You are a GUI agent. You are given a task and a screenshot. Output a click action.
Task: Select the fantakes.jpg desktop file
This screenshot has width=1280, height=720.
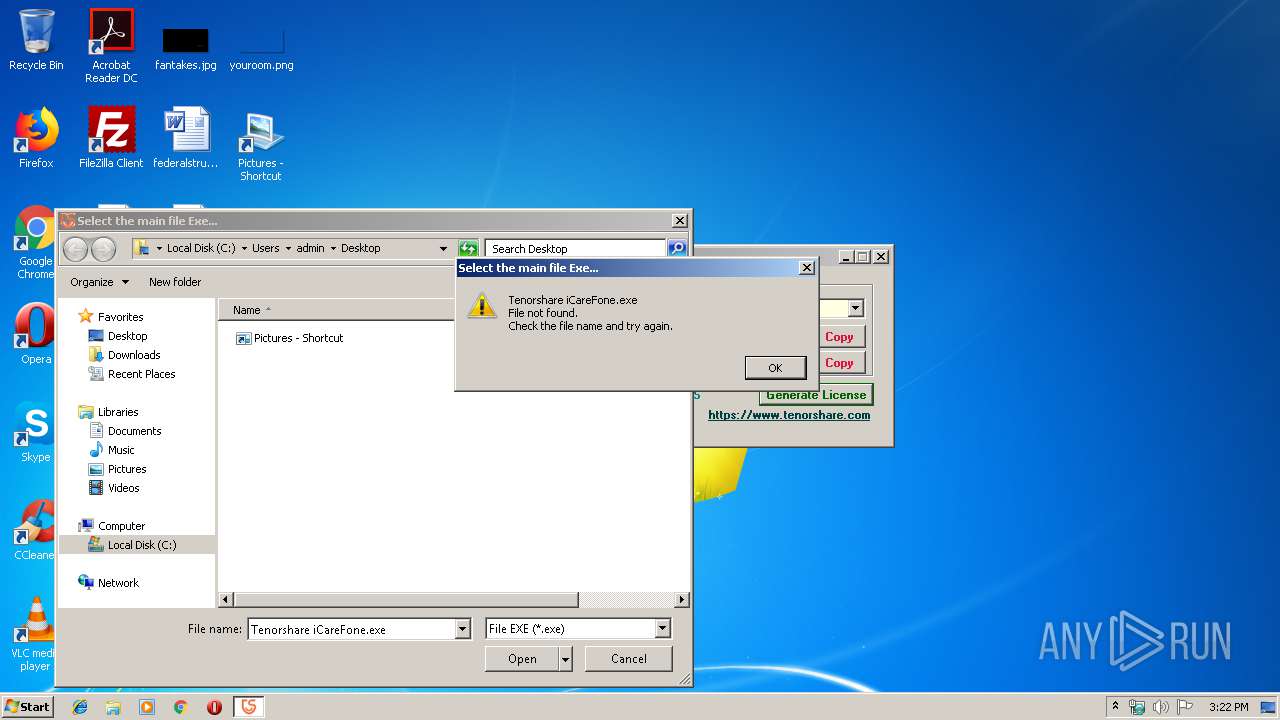tap(185, 48)
